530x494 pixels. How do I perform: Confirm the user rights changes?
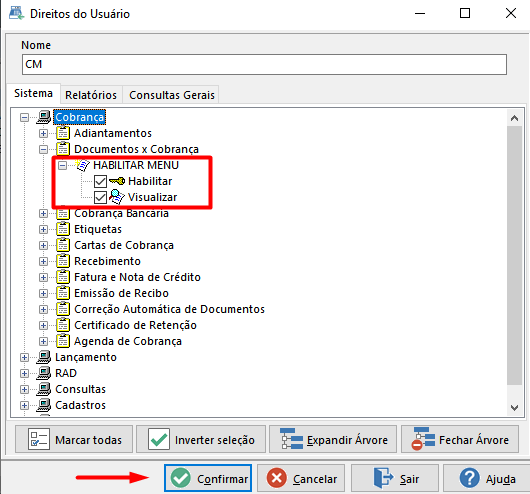(x=208, y=478)
